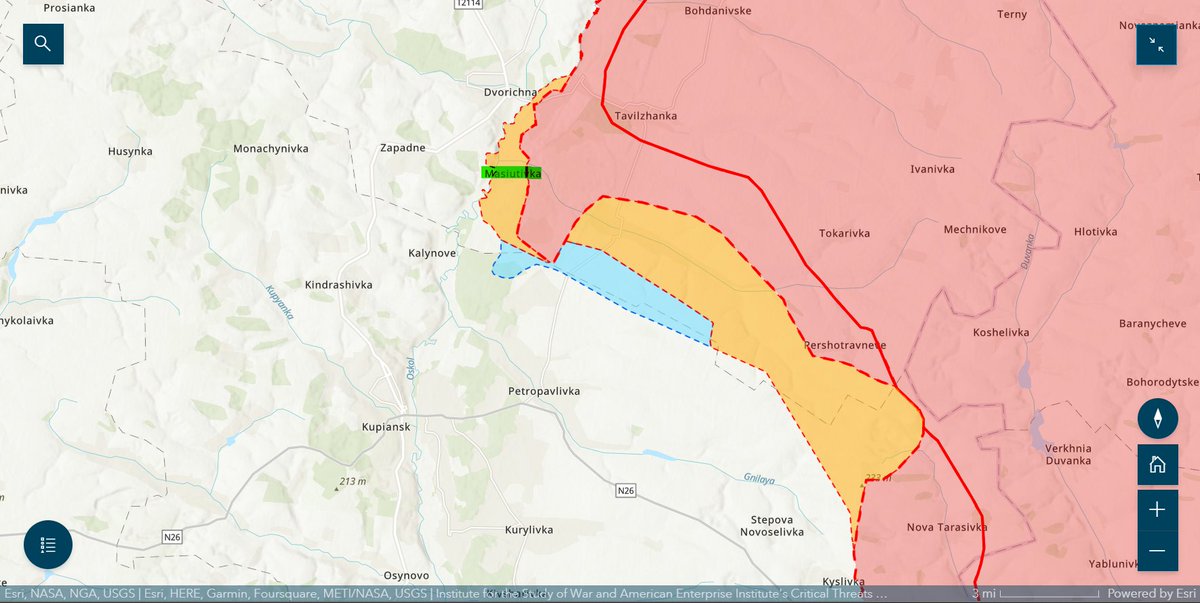
Task: Zoom out with the minus button
Action: (x=1157, y=550)
